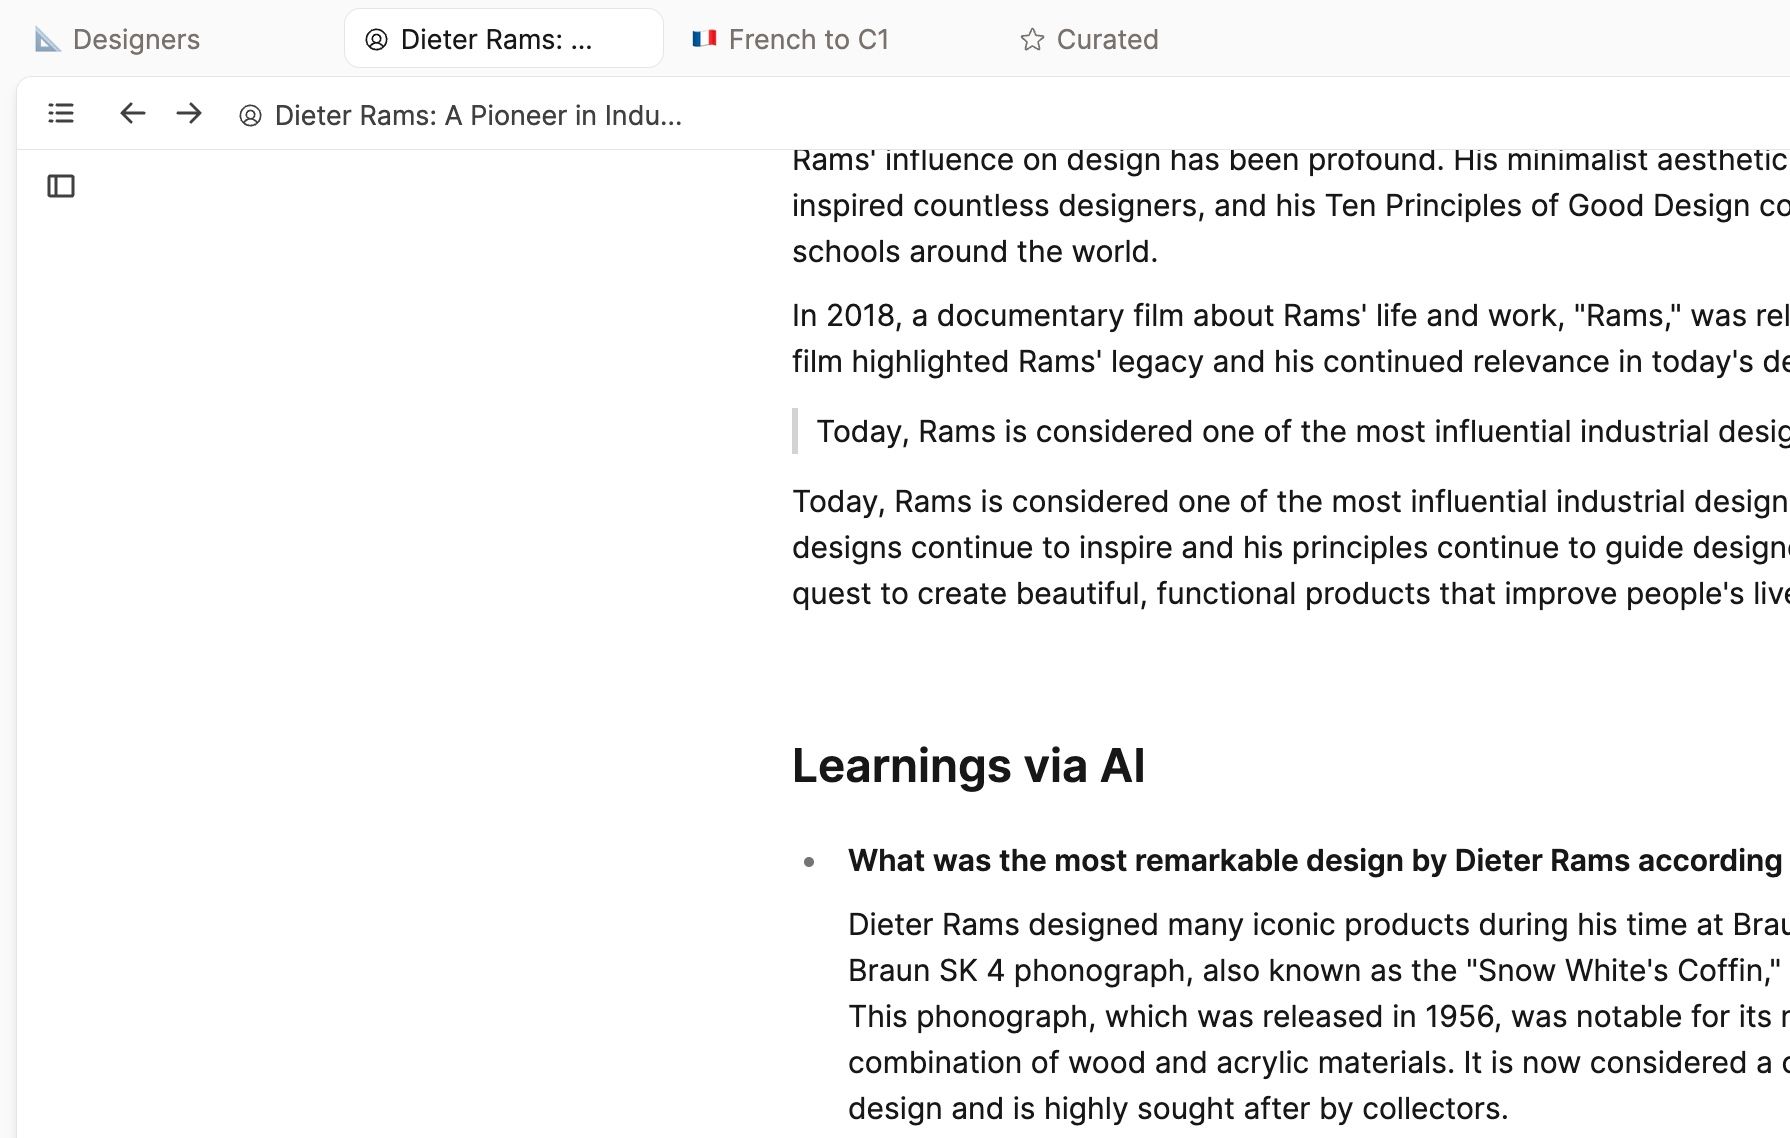Click the person icon in Dieter Rams tab
Image resolution: width=1790 pixels, height=1138 pixels.
[376, 40]
